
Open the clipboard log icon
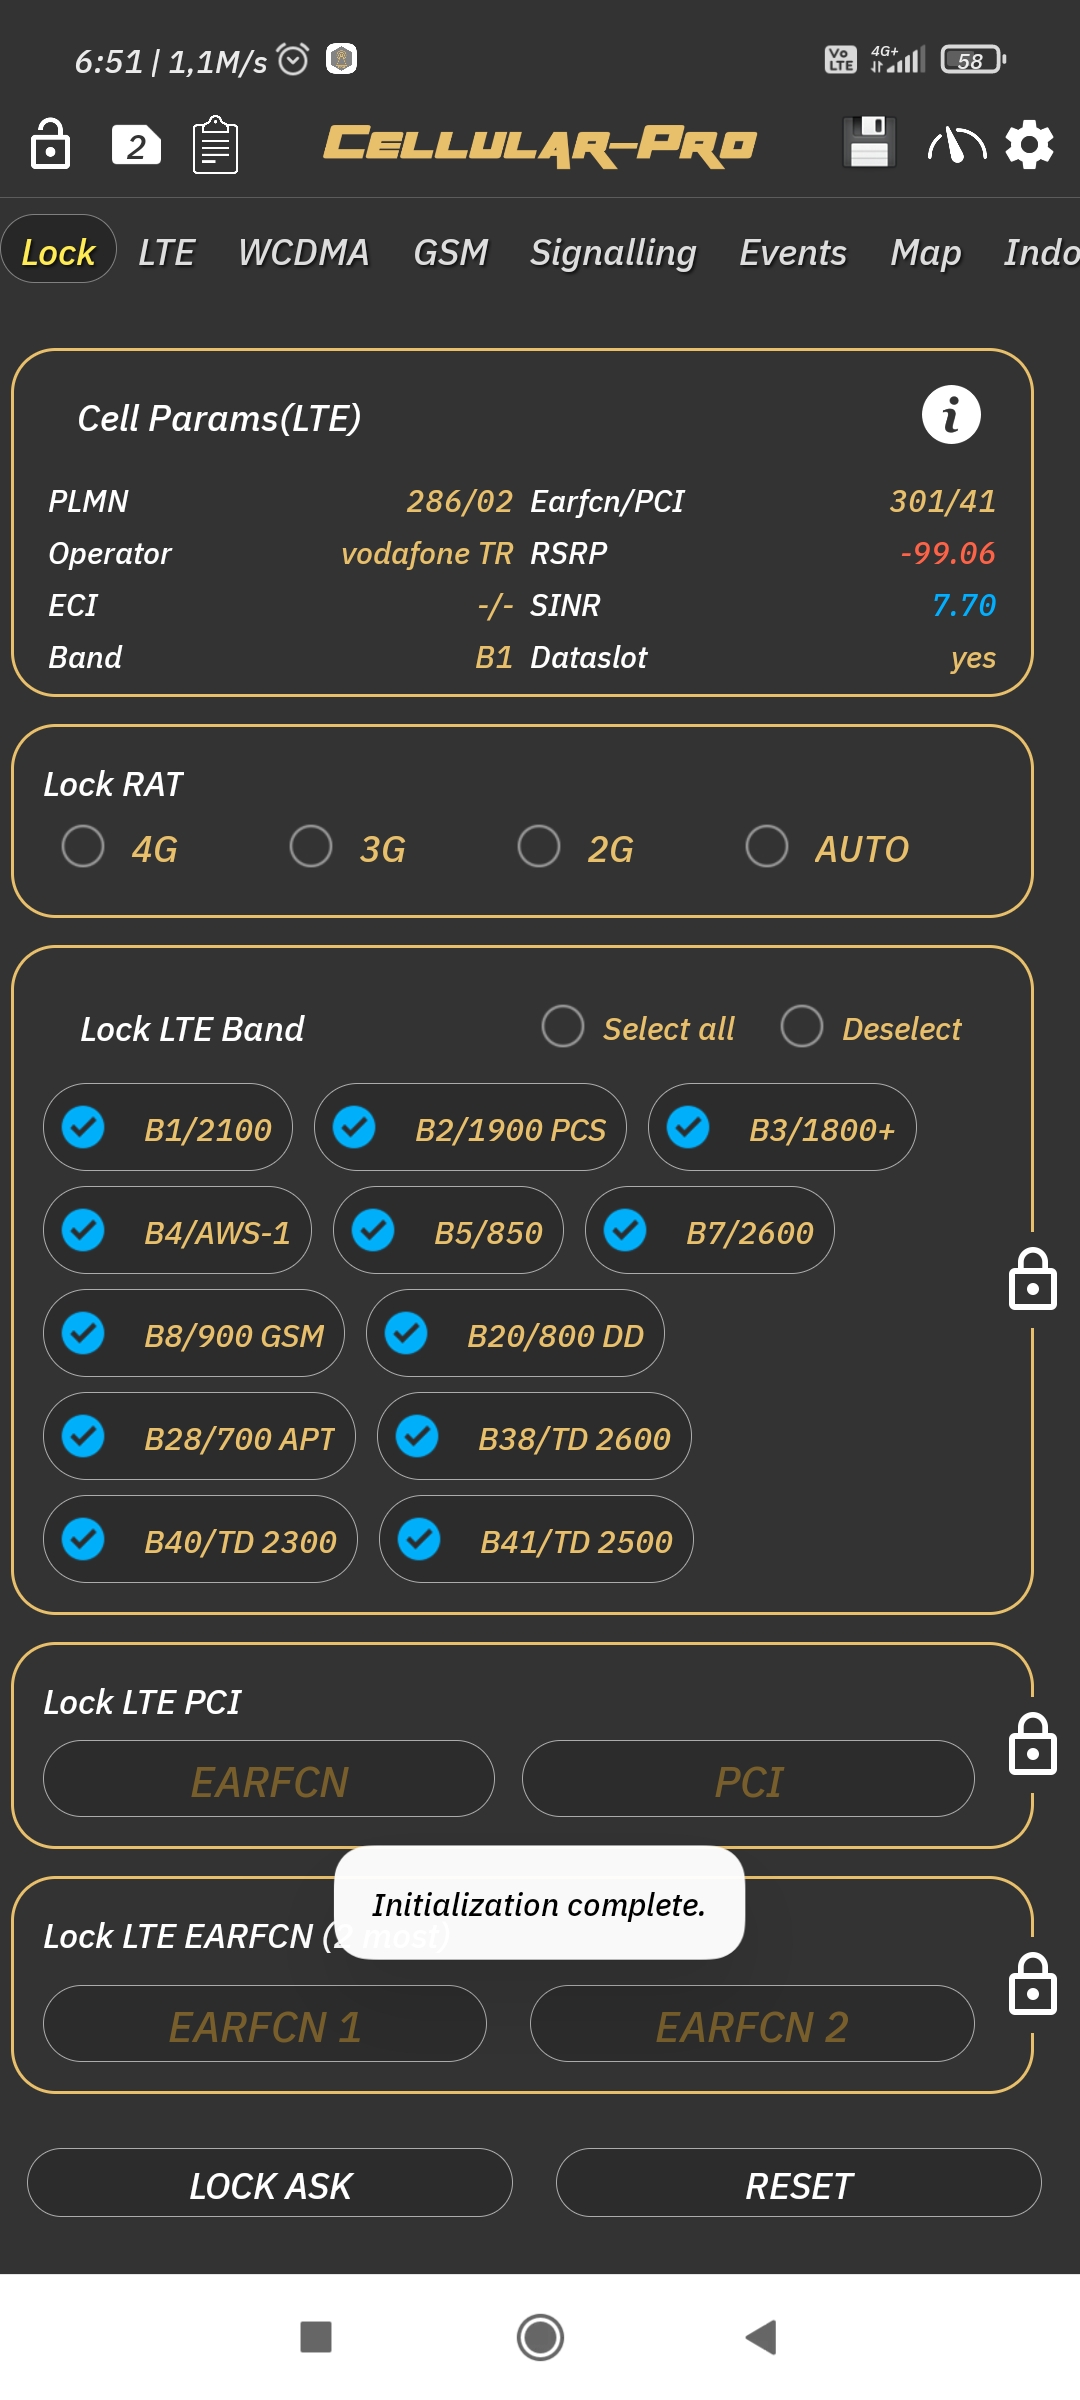pos(215,145)
